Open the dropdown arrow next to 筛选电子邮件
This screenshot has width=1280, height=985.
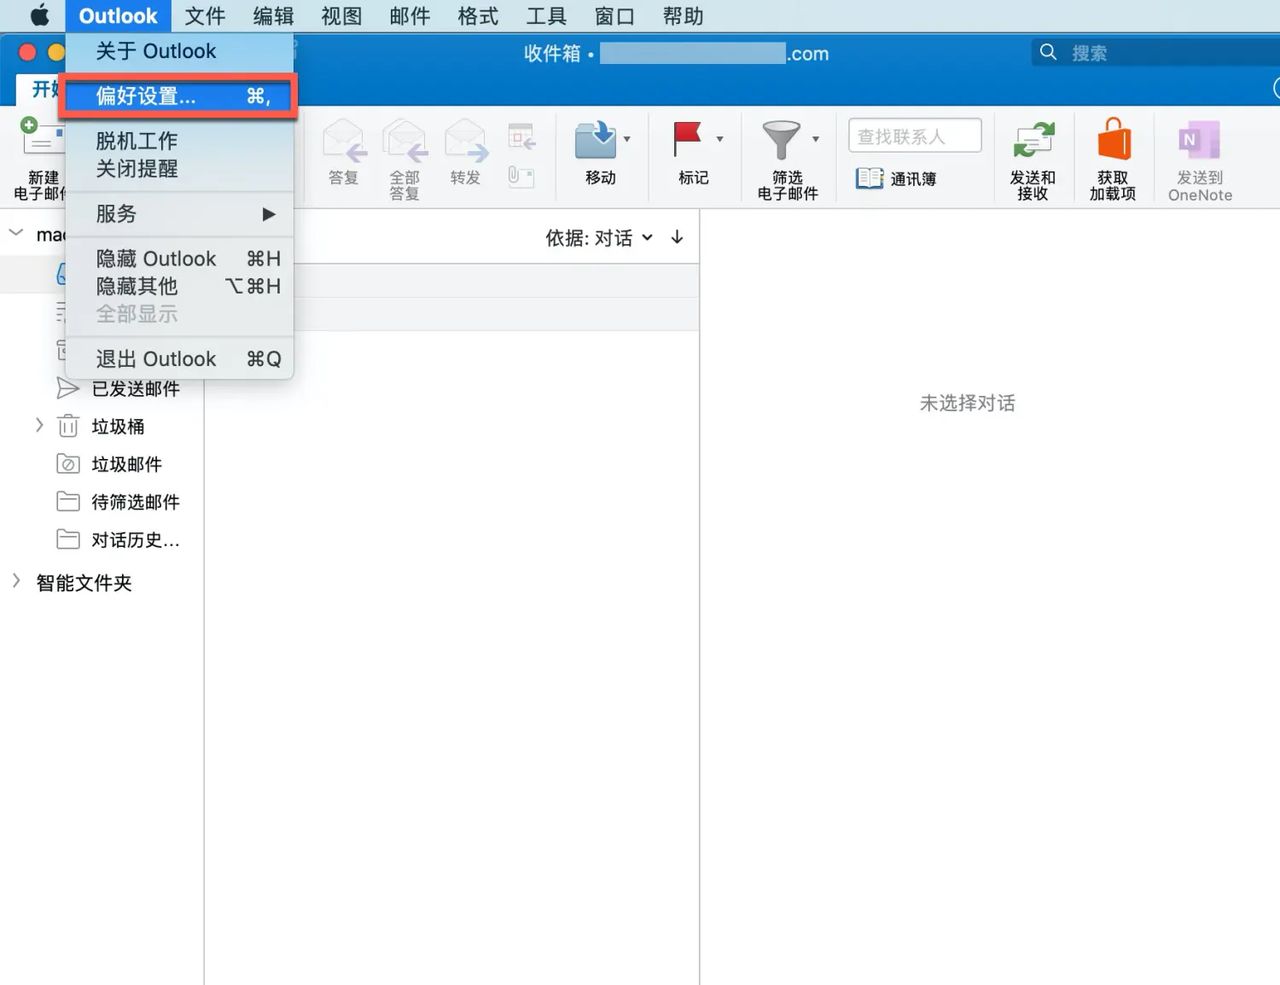(x=816, y=139)
